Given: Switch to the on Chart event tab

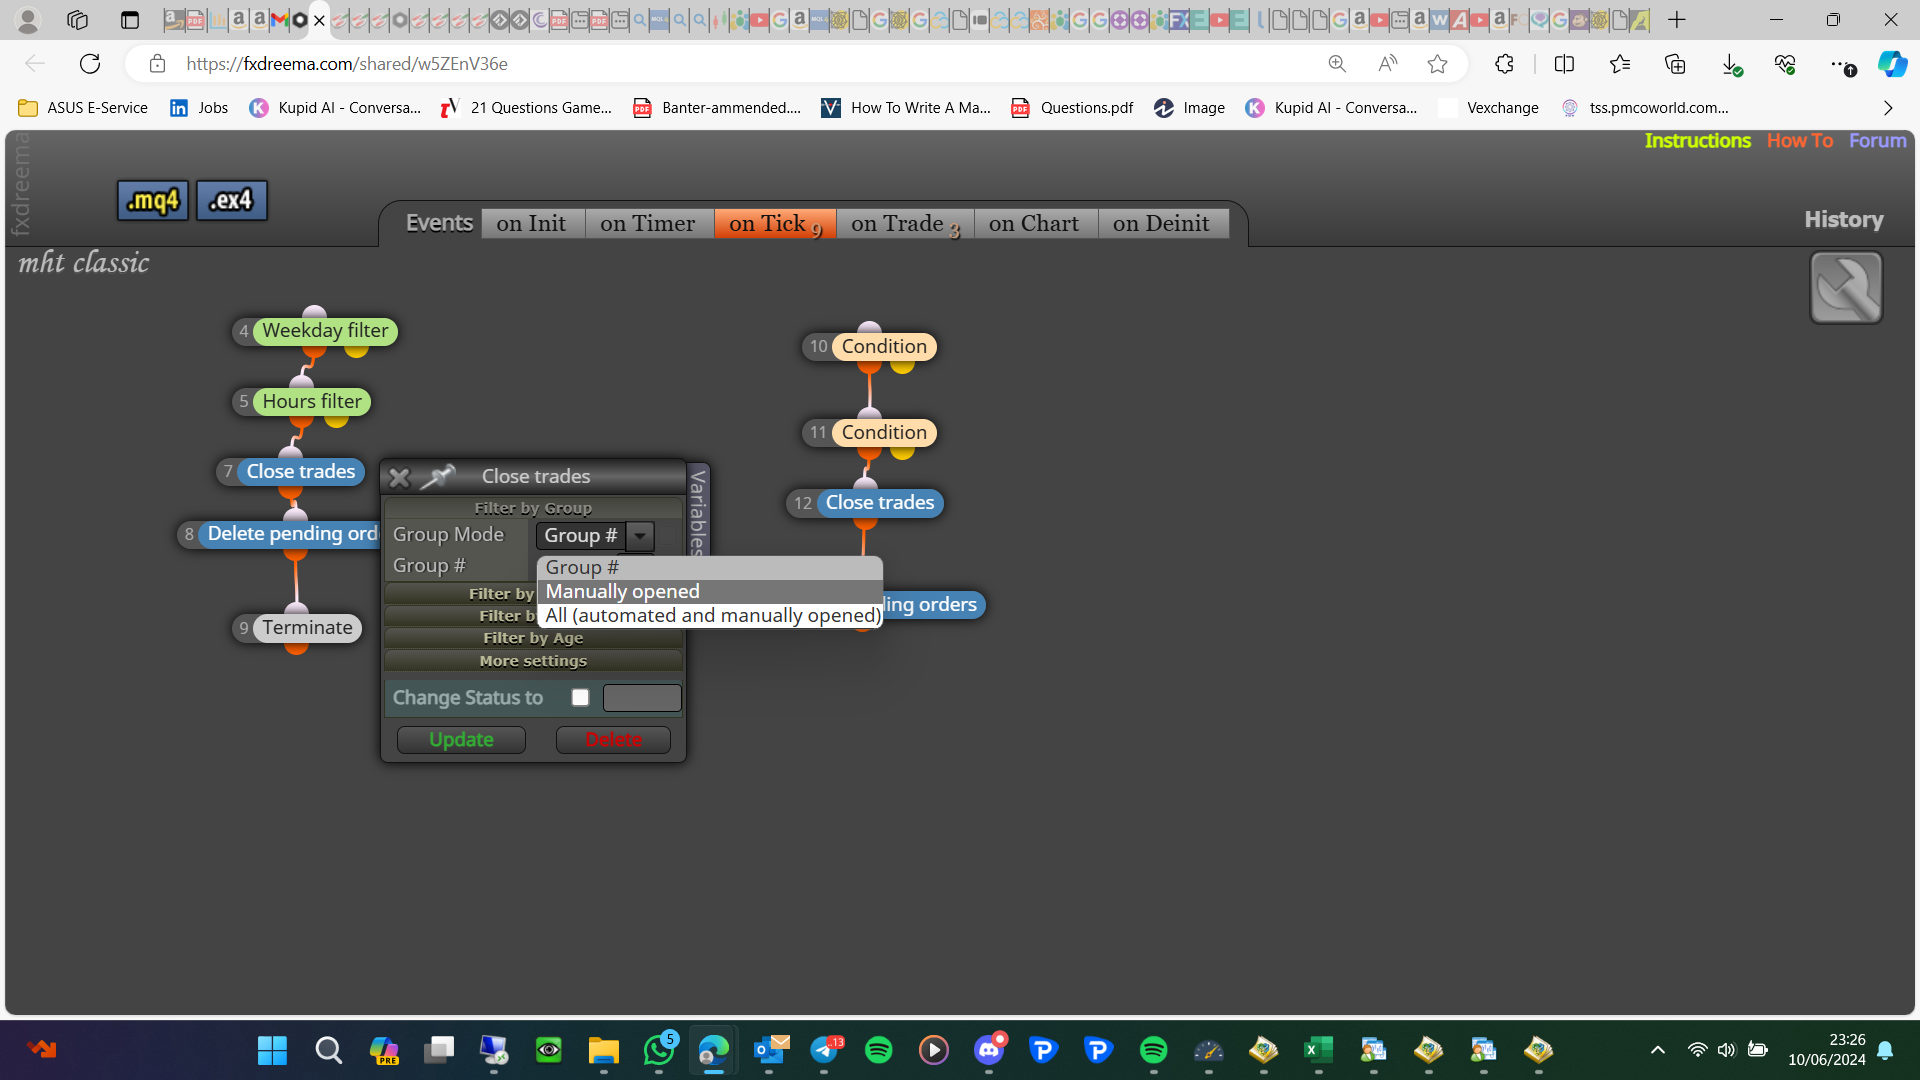Looking at the screenshot, I should pyautogui.click(x=1034, y=224).
